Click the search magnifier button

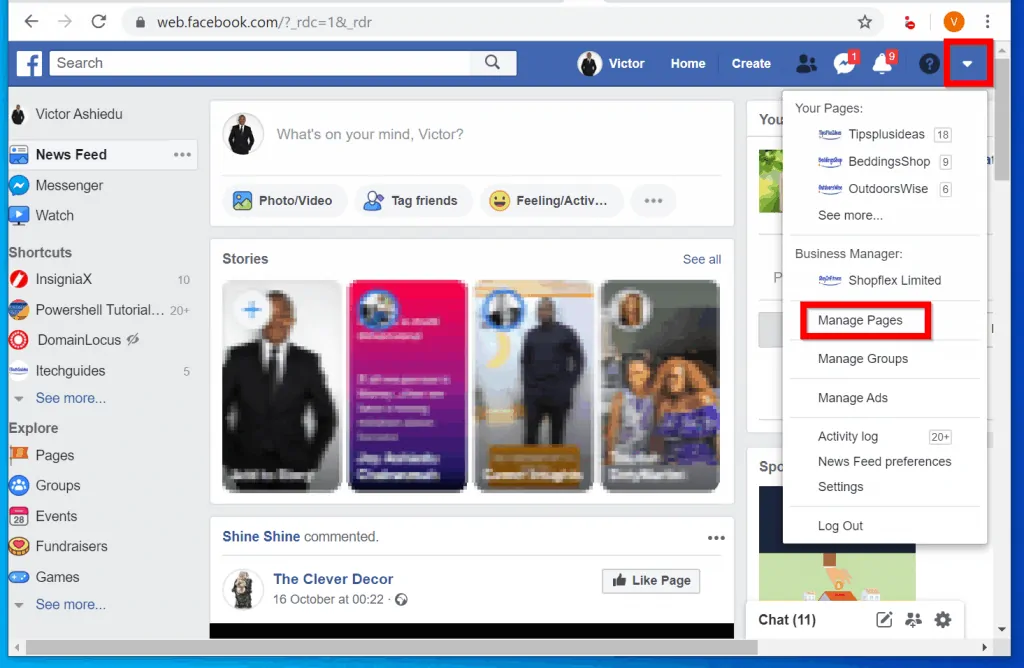tap(492, 63)
